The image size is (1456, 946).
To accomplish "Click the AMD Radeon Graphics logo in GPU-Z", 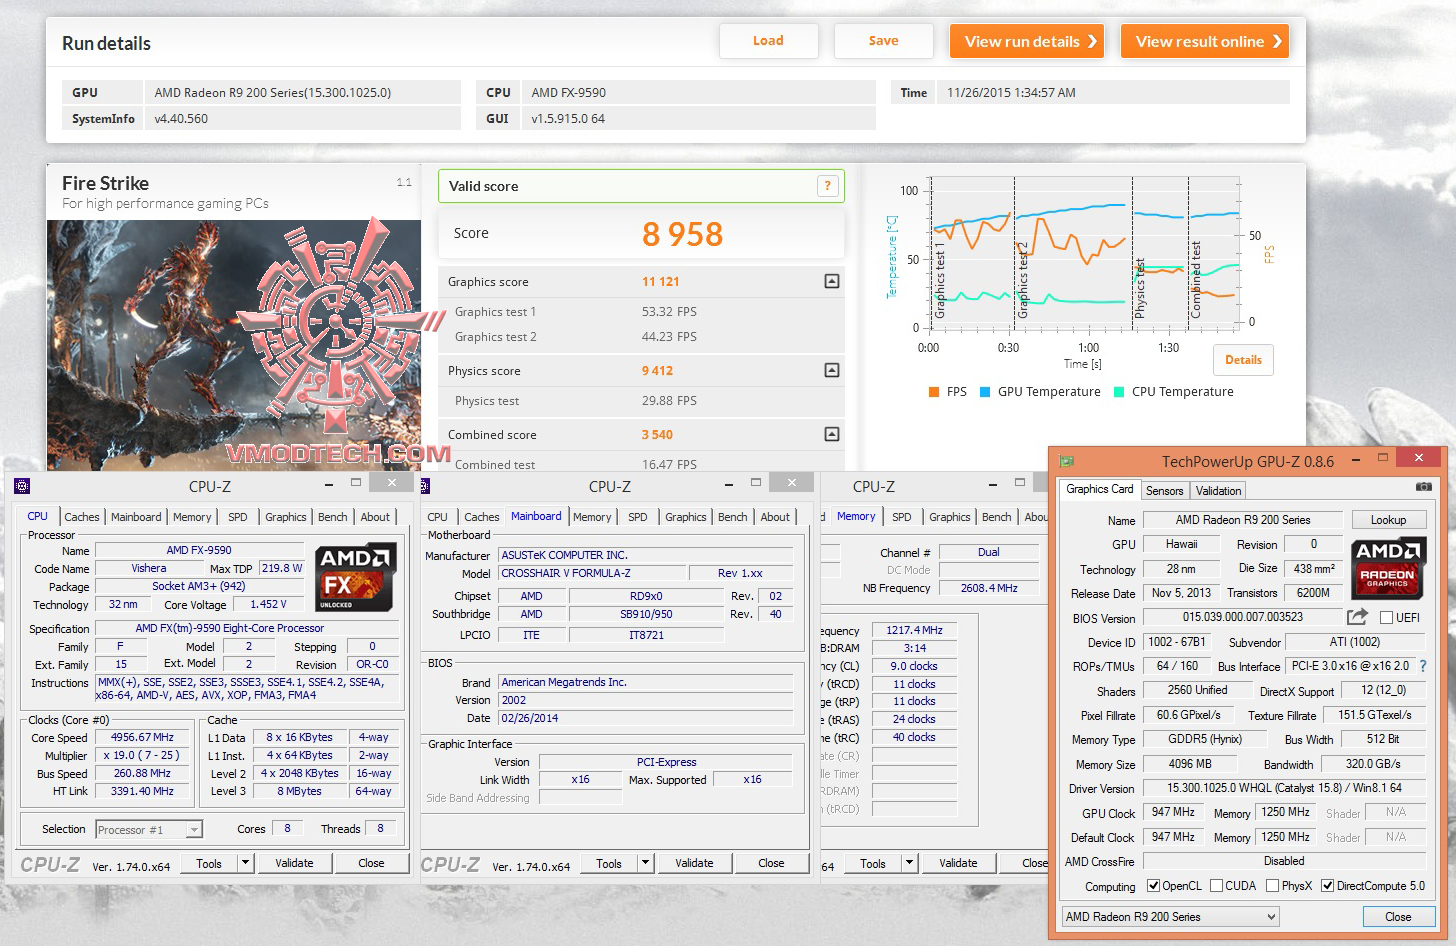I will pyautogui.click(x=1387, y=568).
